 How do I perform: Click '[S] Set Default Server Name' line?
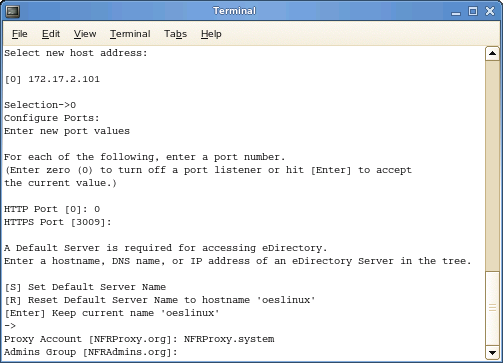pos(85,287)
